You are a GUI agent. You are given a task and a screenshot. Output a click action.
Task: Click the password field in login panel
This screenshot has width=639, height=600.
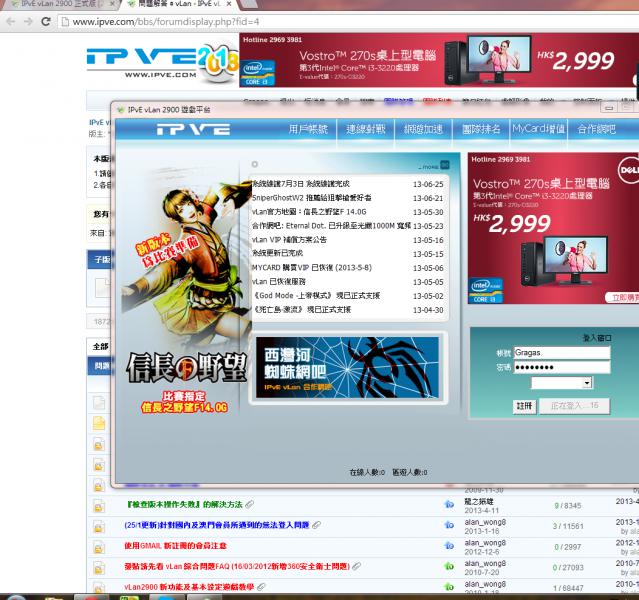click(562, 367)
